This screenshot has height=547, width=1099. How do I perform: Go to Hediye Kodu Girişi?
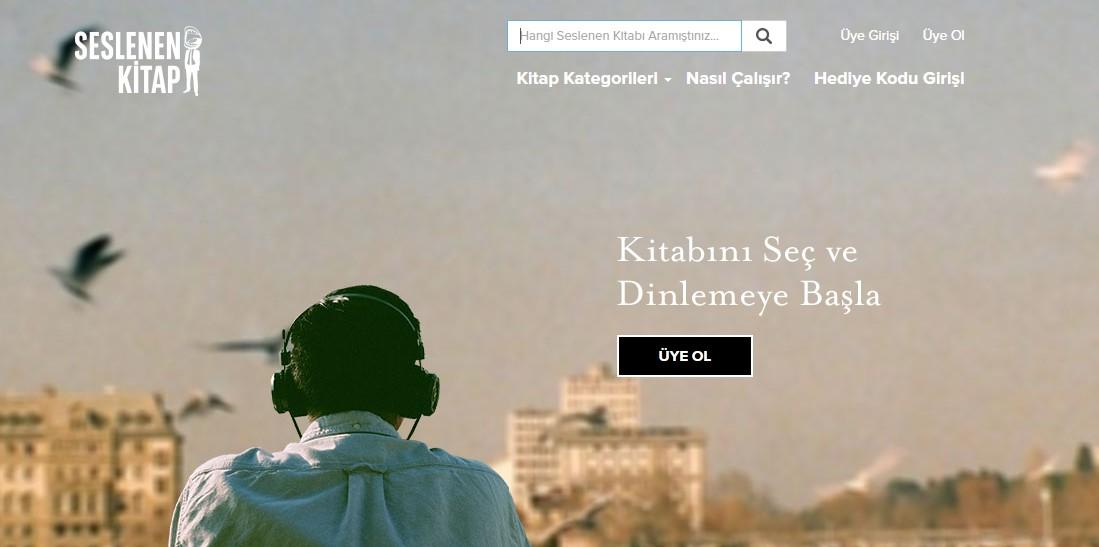coord(889,79)
